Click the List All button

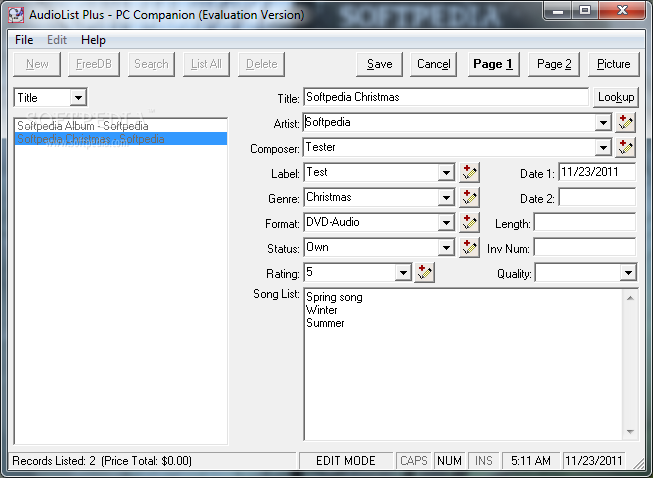[206, 64]
